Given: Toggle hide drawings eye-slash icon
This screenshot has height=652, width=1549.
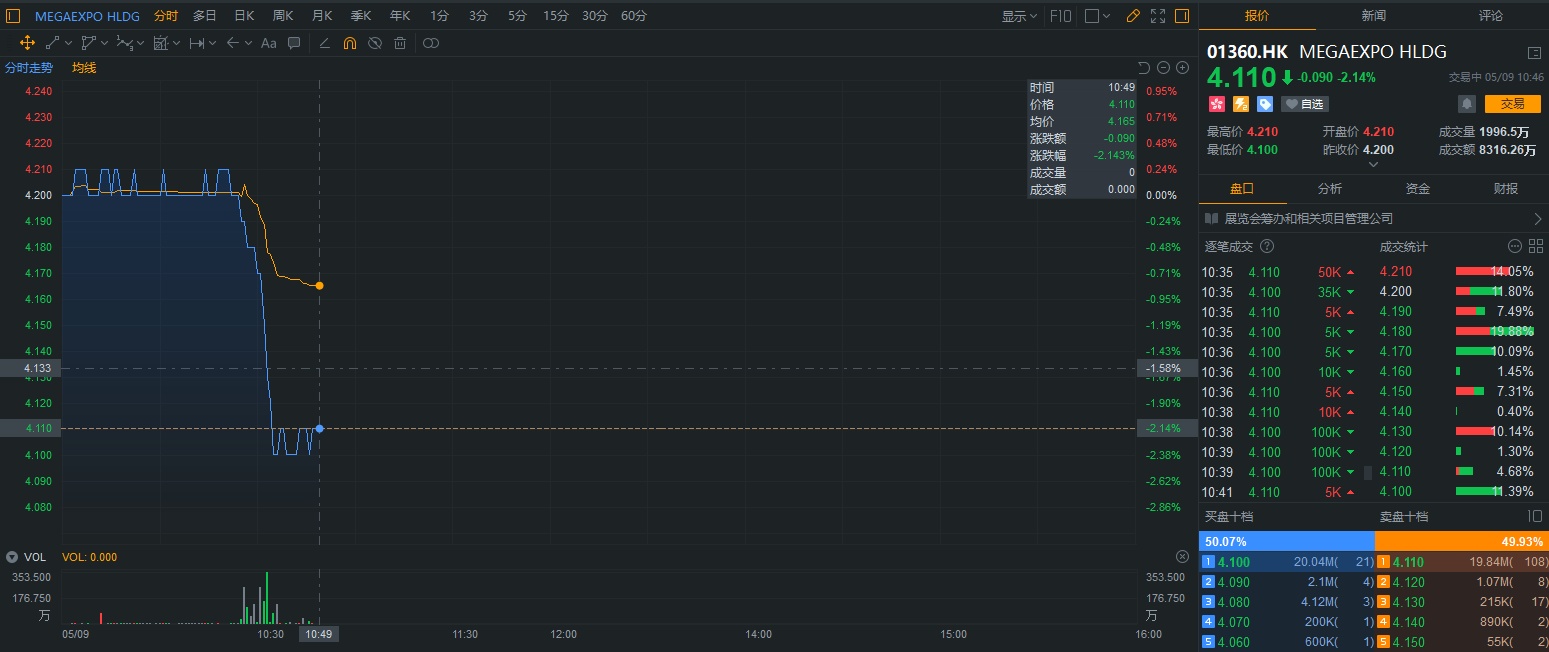Looking at the screenshot, I should click(x=375, y=43).
